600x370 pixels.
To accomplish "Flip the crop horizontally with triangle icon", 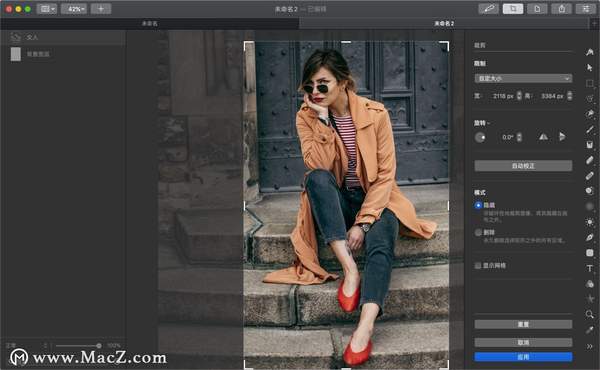I will point(543,137).
